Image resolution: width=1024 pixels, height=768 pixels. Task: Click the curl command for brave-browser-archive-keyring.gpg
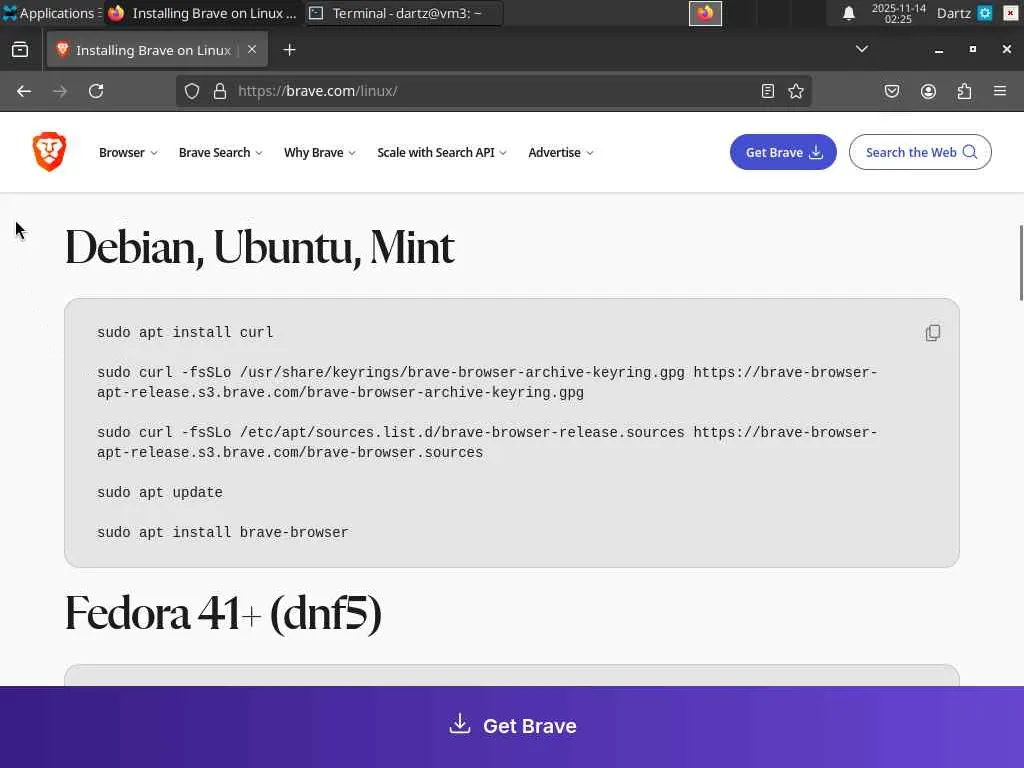click(x=487, y=383)
